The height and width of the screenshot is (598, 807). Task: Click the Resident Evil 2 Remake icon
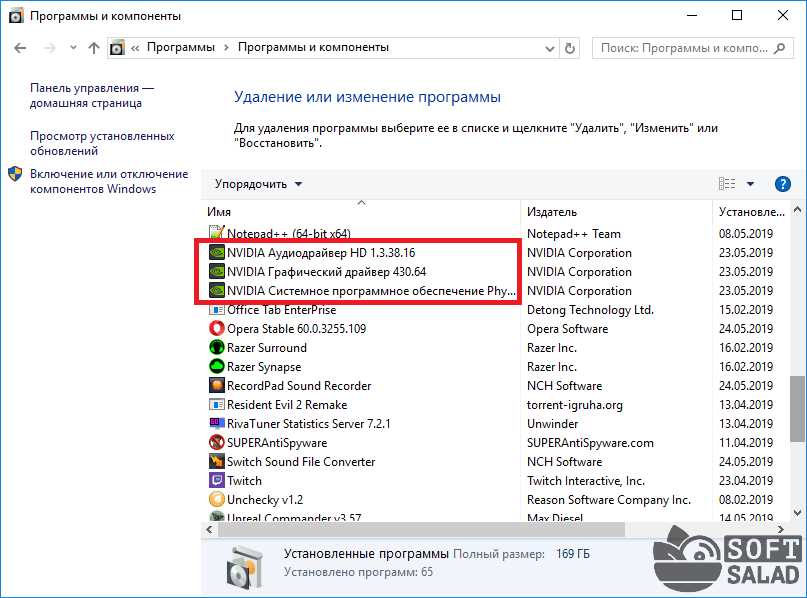215,404
